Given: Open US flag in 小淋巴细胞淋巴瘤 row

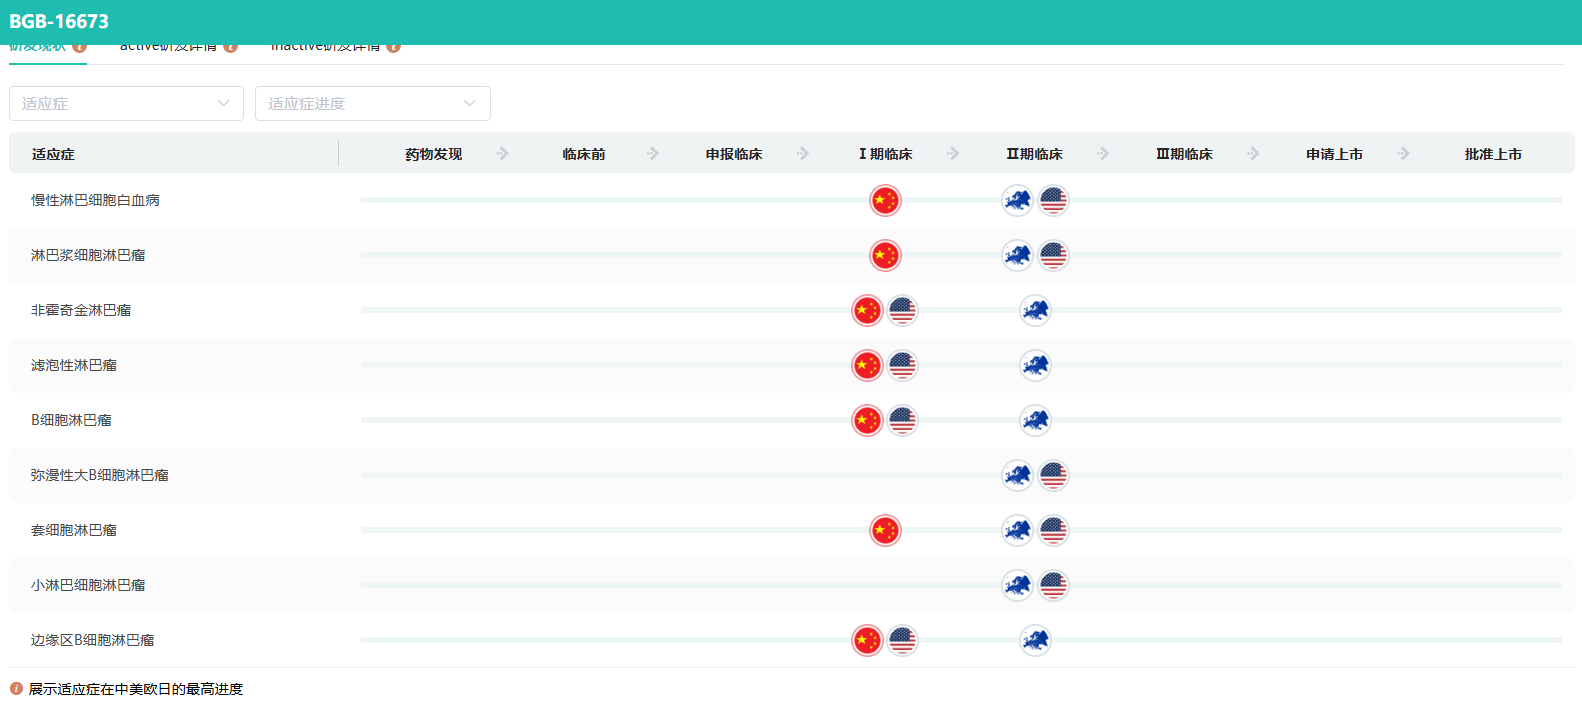Looking at the screenshot, I should (1053, 585).
